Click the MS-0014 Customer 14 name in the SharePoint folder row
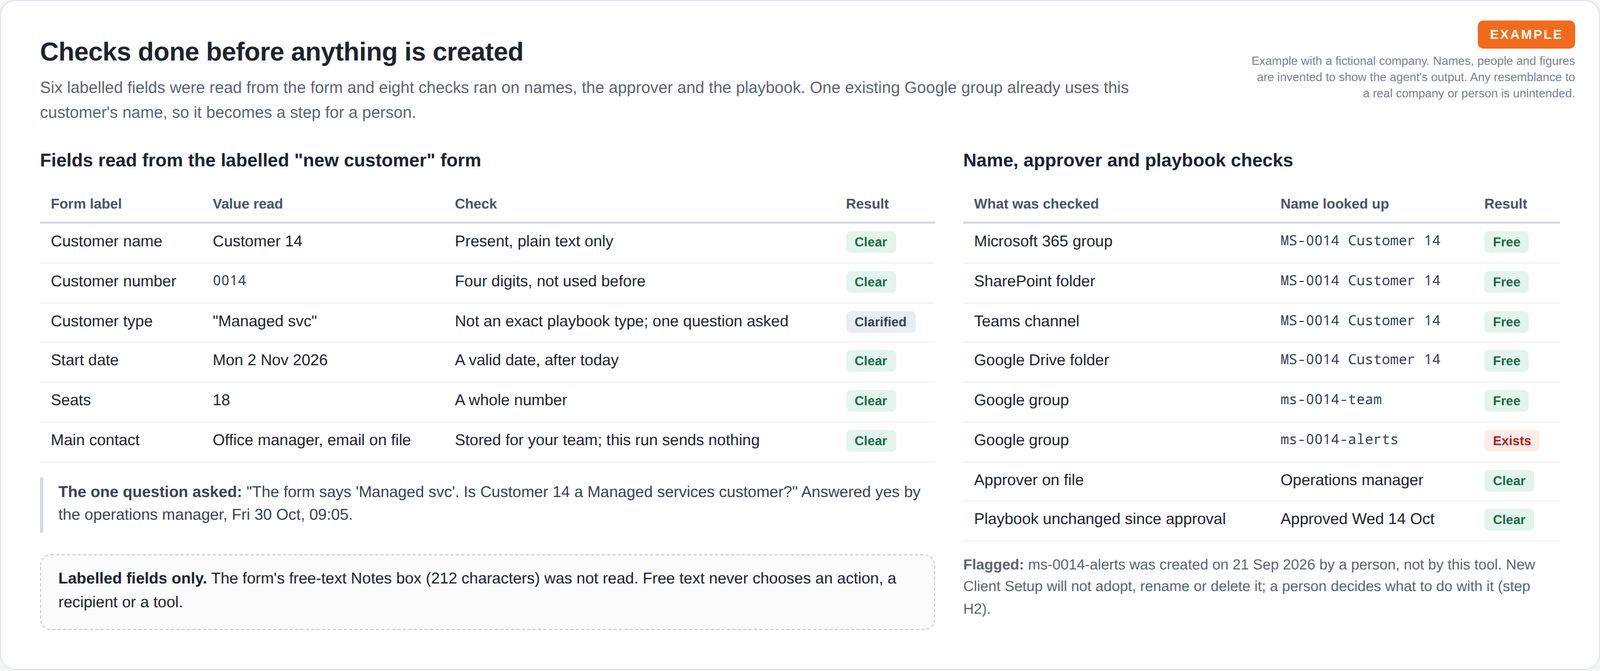The height and width of the screenshot is (671, 1600). (x=1360, y=281)
